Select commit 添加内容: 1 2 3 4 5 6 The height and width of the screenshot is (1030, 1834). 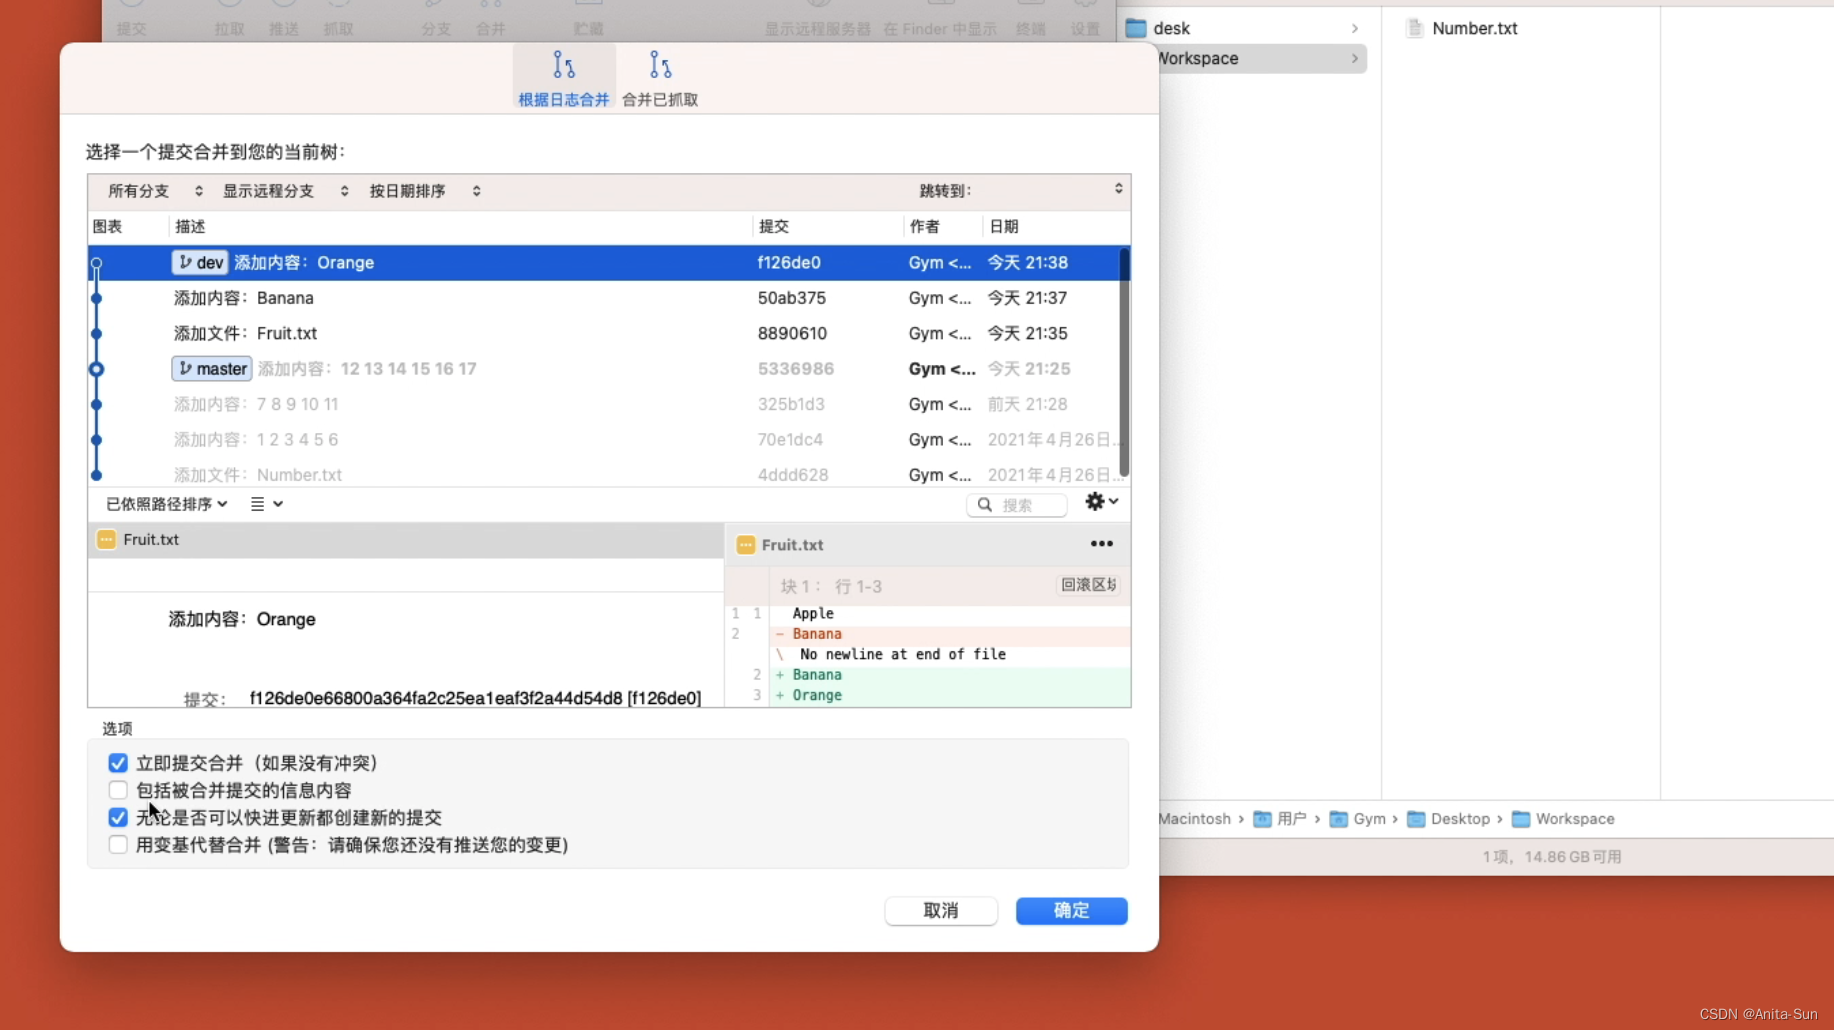[608, 440]
